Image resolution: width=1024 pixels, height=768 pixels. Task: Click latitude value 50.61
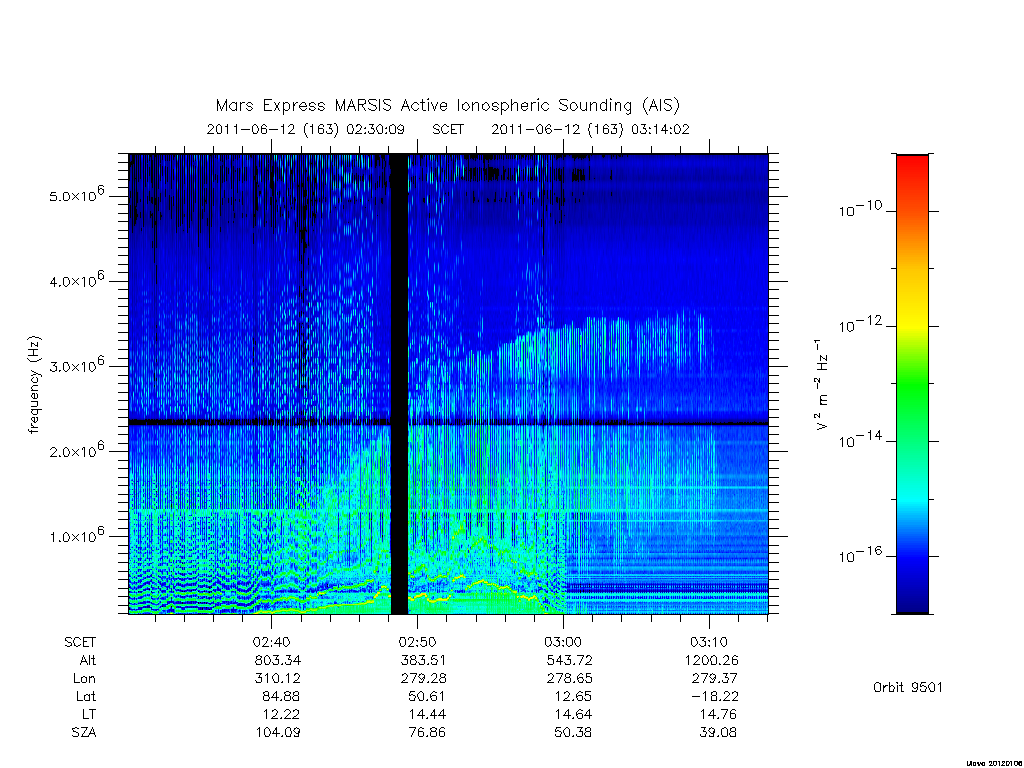click(x=427, y=697)
